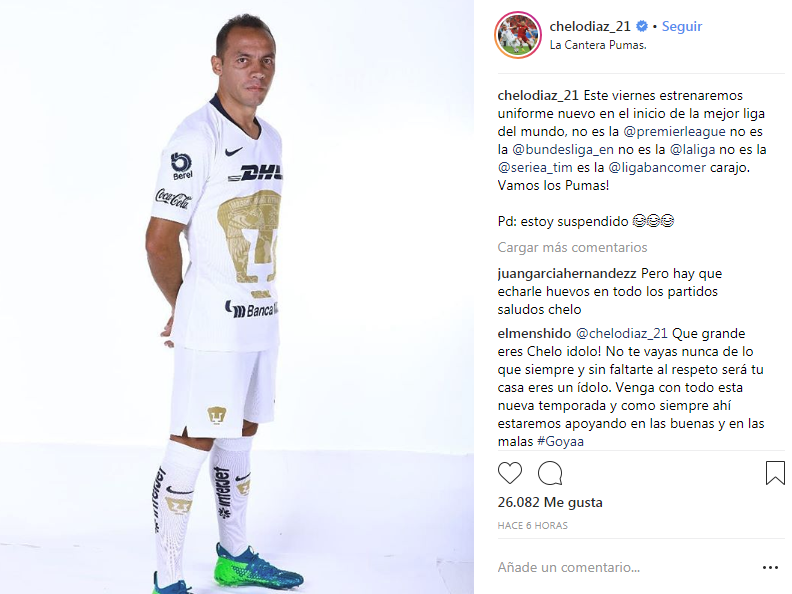Open the @laliga mention
Image resolution: width=792 pixels, height=594 pixels.
coord(692,150)
